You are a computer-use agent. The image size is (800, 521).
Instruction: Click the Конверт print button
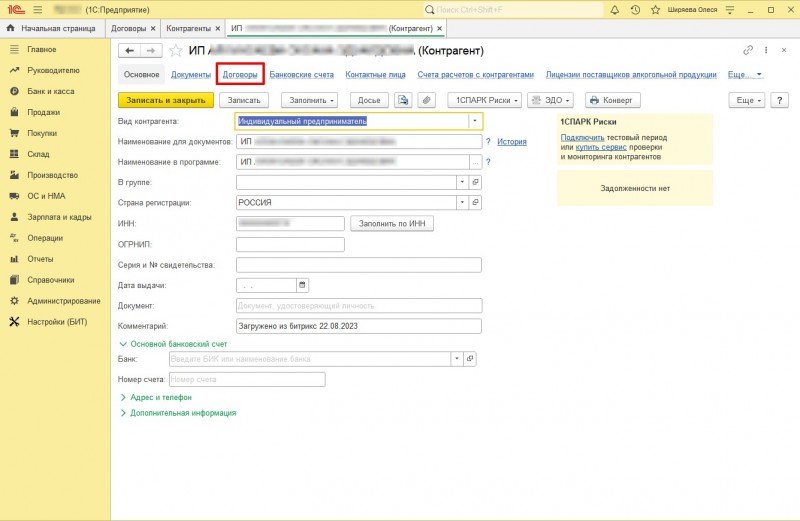point(612,100)
